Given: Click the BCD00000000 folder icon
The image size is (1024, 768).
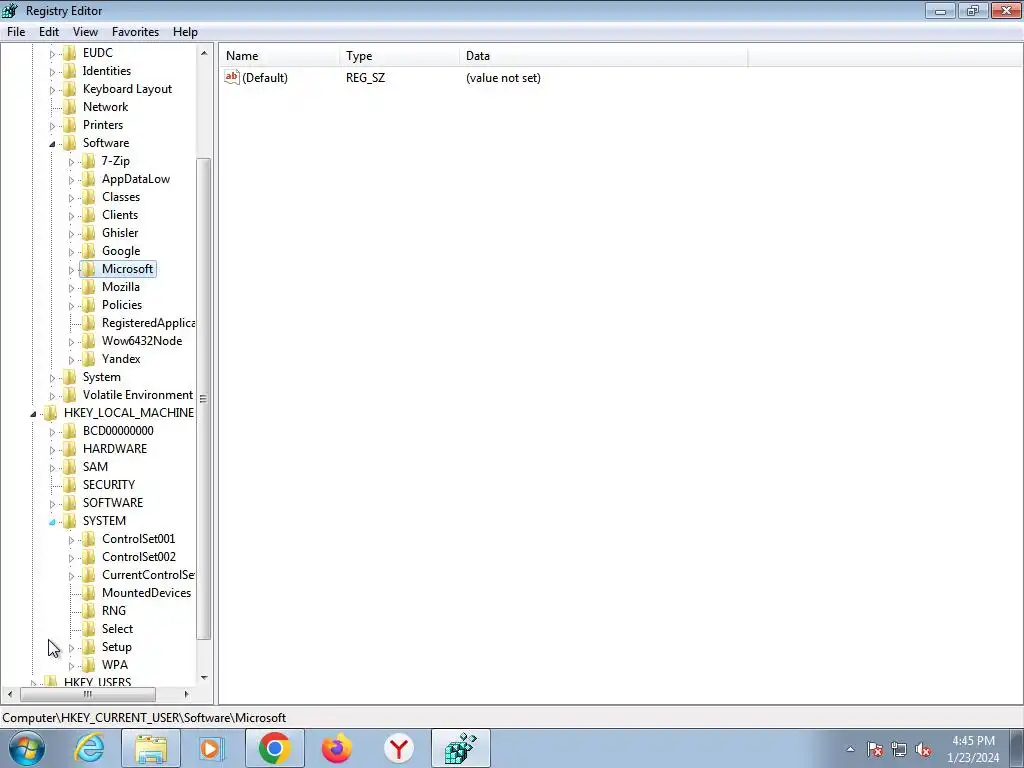Looking at the screenshot, I should tap(69, 431).
